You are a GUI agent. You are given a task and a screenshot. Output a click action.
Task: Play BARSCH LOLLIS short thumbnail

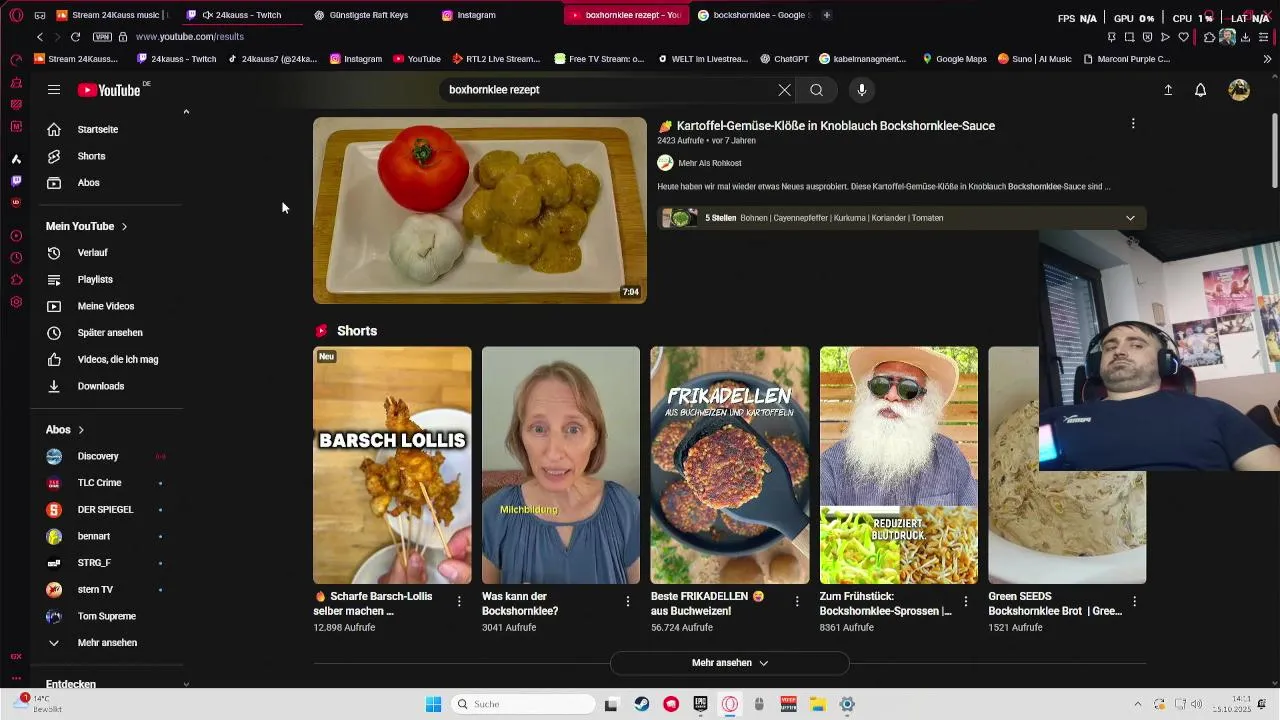(x=392, y=465)
